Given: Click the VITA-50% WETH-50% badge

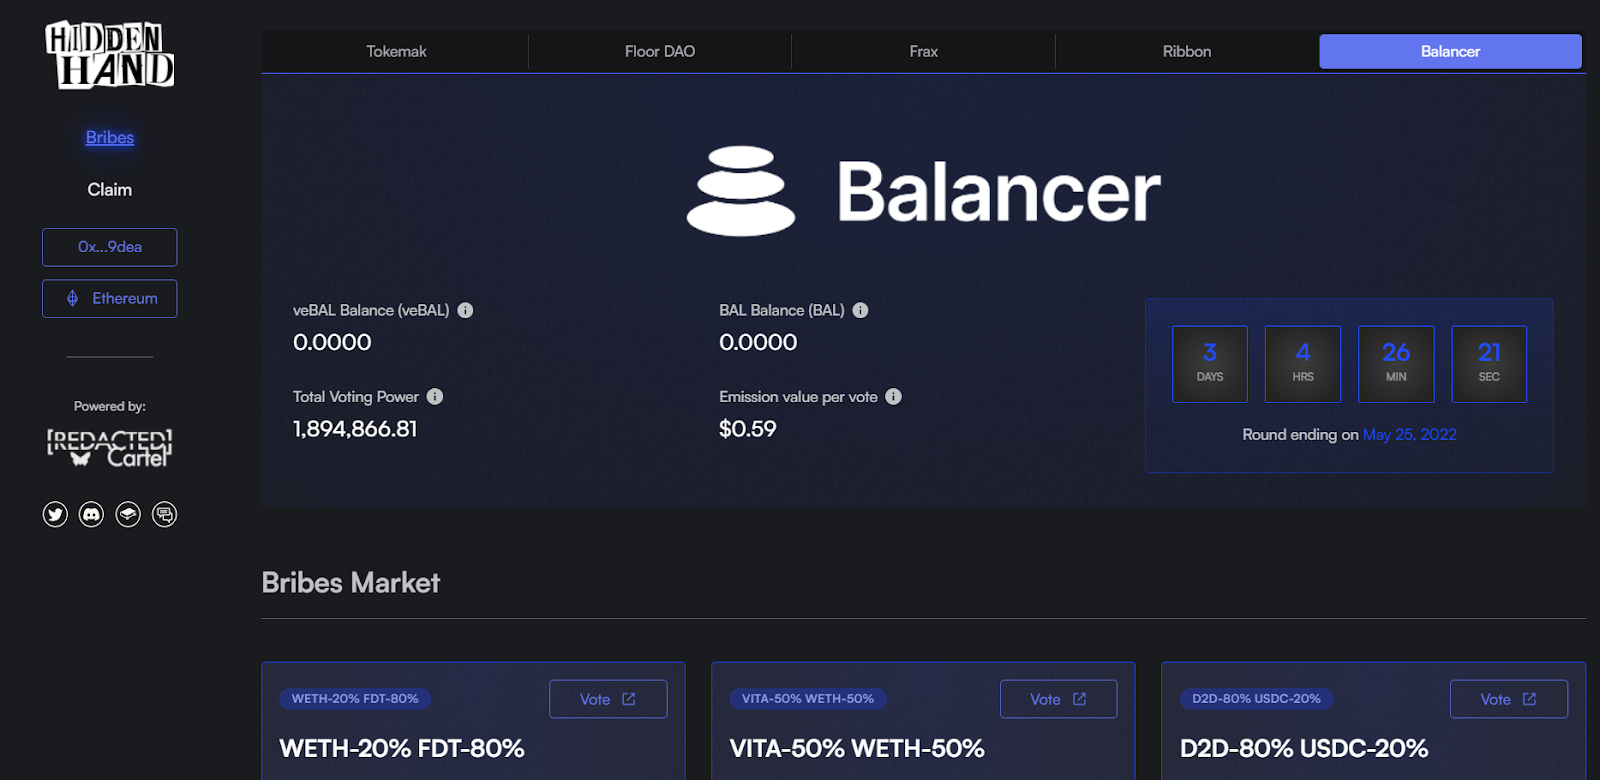Looking at the screenshot, I should 808,698.
